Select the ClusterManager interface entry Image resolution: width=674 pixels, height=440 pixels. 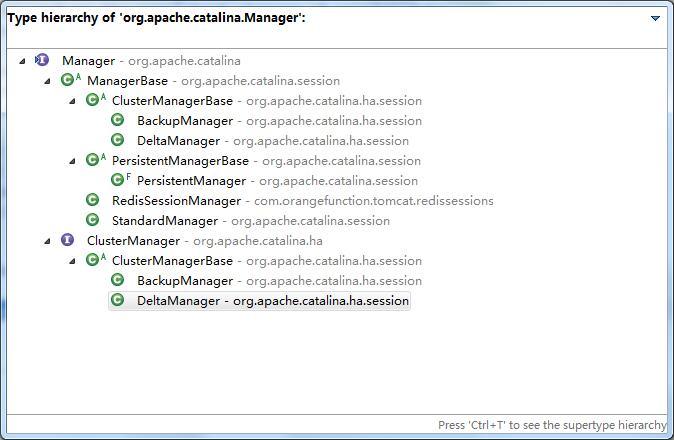click(x=133, y=241)
